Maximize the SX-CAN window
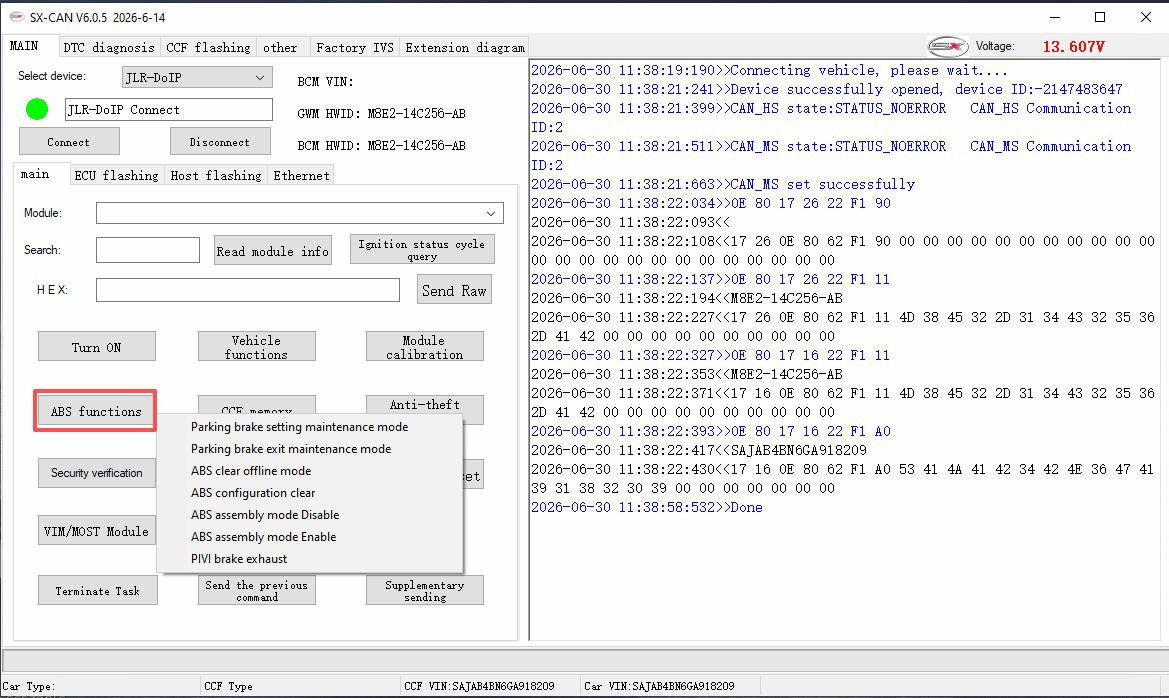Viewport: 1169px width, 698px height. coord(1100,17)
